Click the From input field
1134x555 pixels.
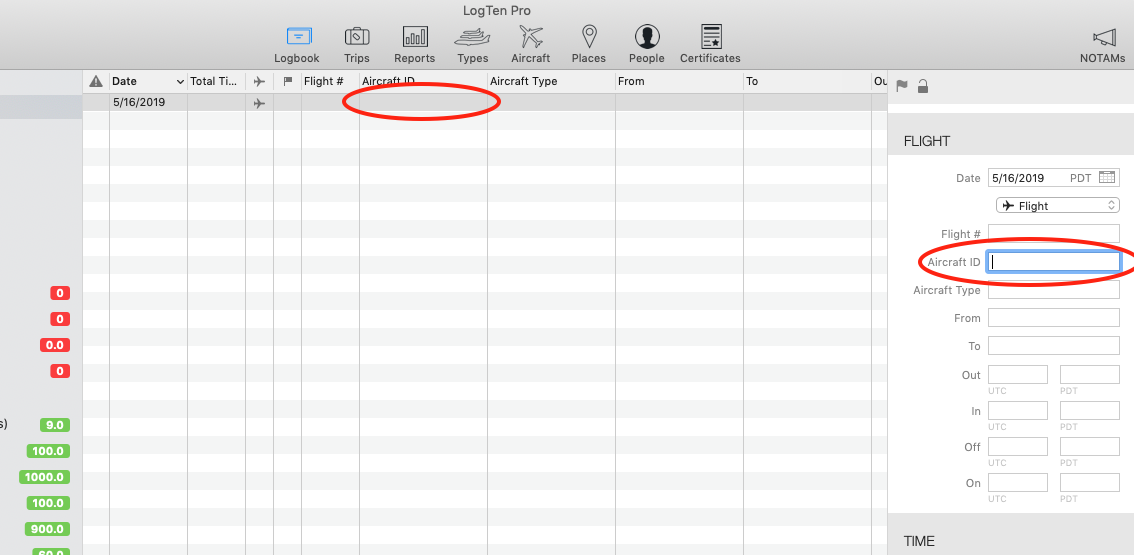click(1054, 318)
